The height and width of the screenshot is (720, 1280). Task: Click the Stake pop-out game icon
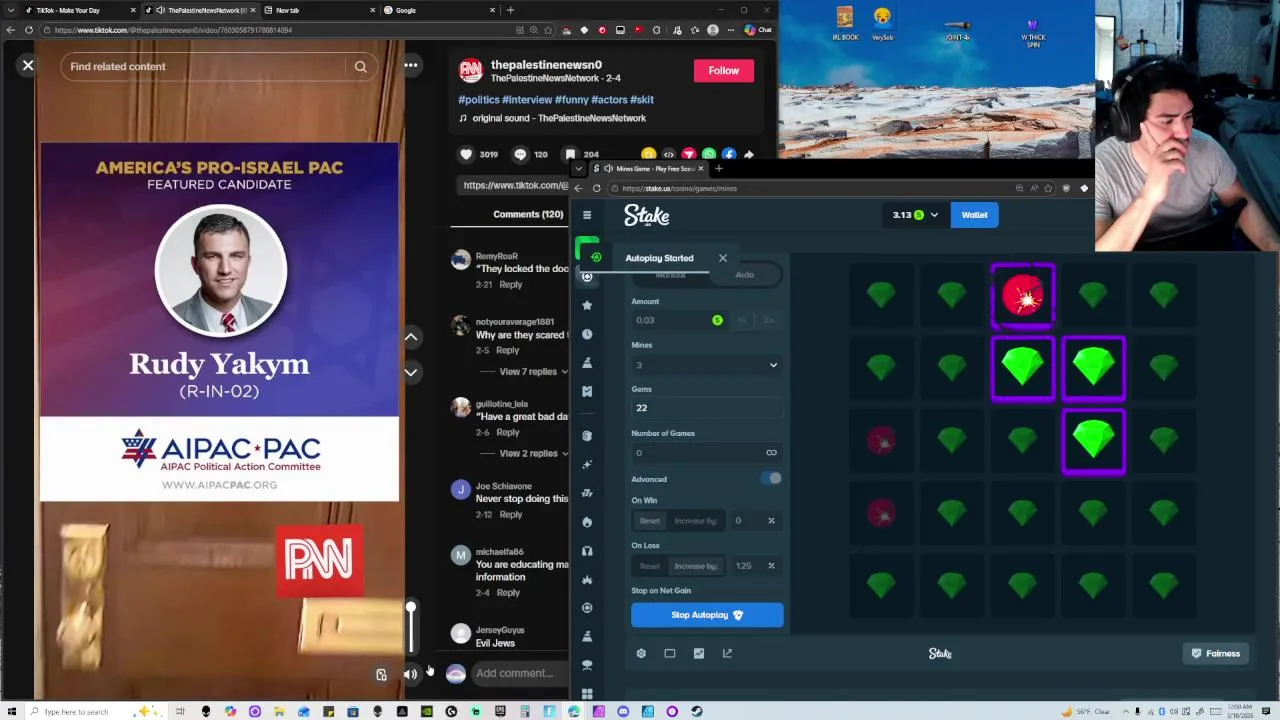tap(727, 654)
